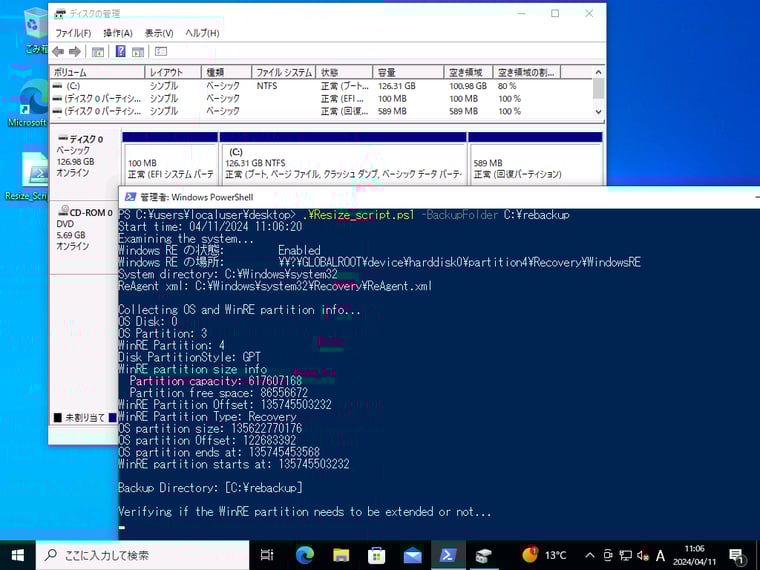The image size is (760, 570).
Task: Select the 100 MB EFI partition block
Action: (x=170, y=159)
